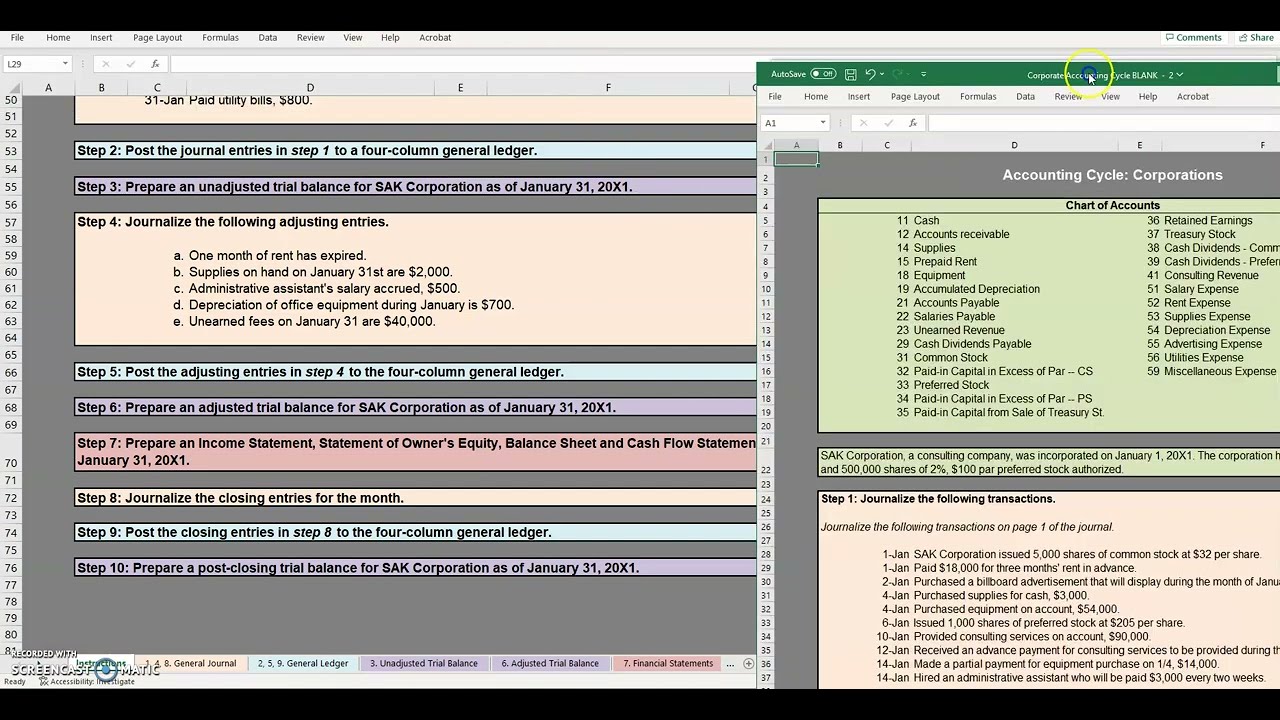
Task: Open Help tab in left window
Action: point(390,37)
